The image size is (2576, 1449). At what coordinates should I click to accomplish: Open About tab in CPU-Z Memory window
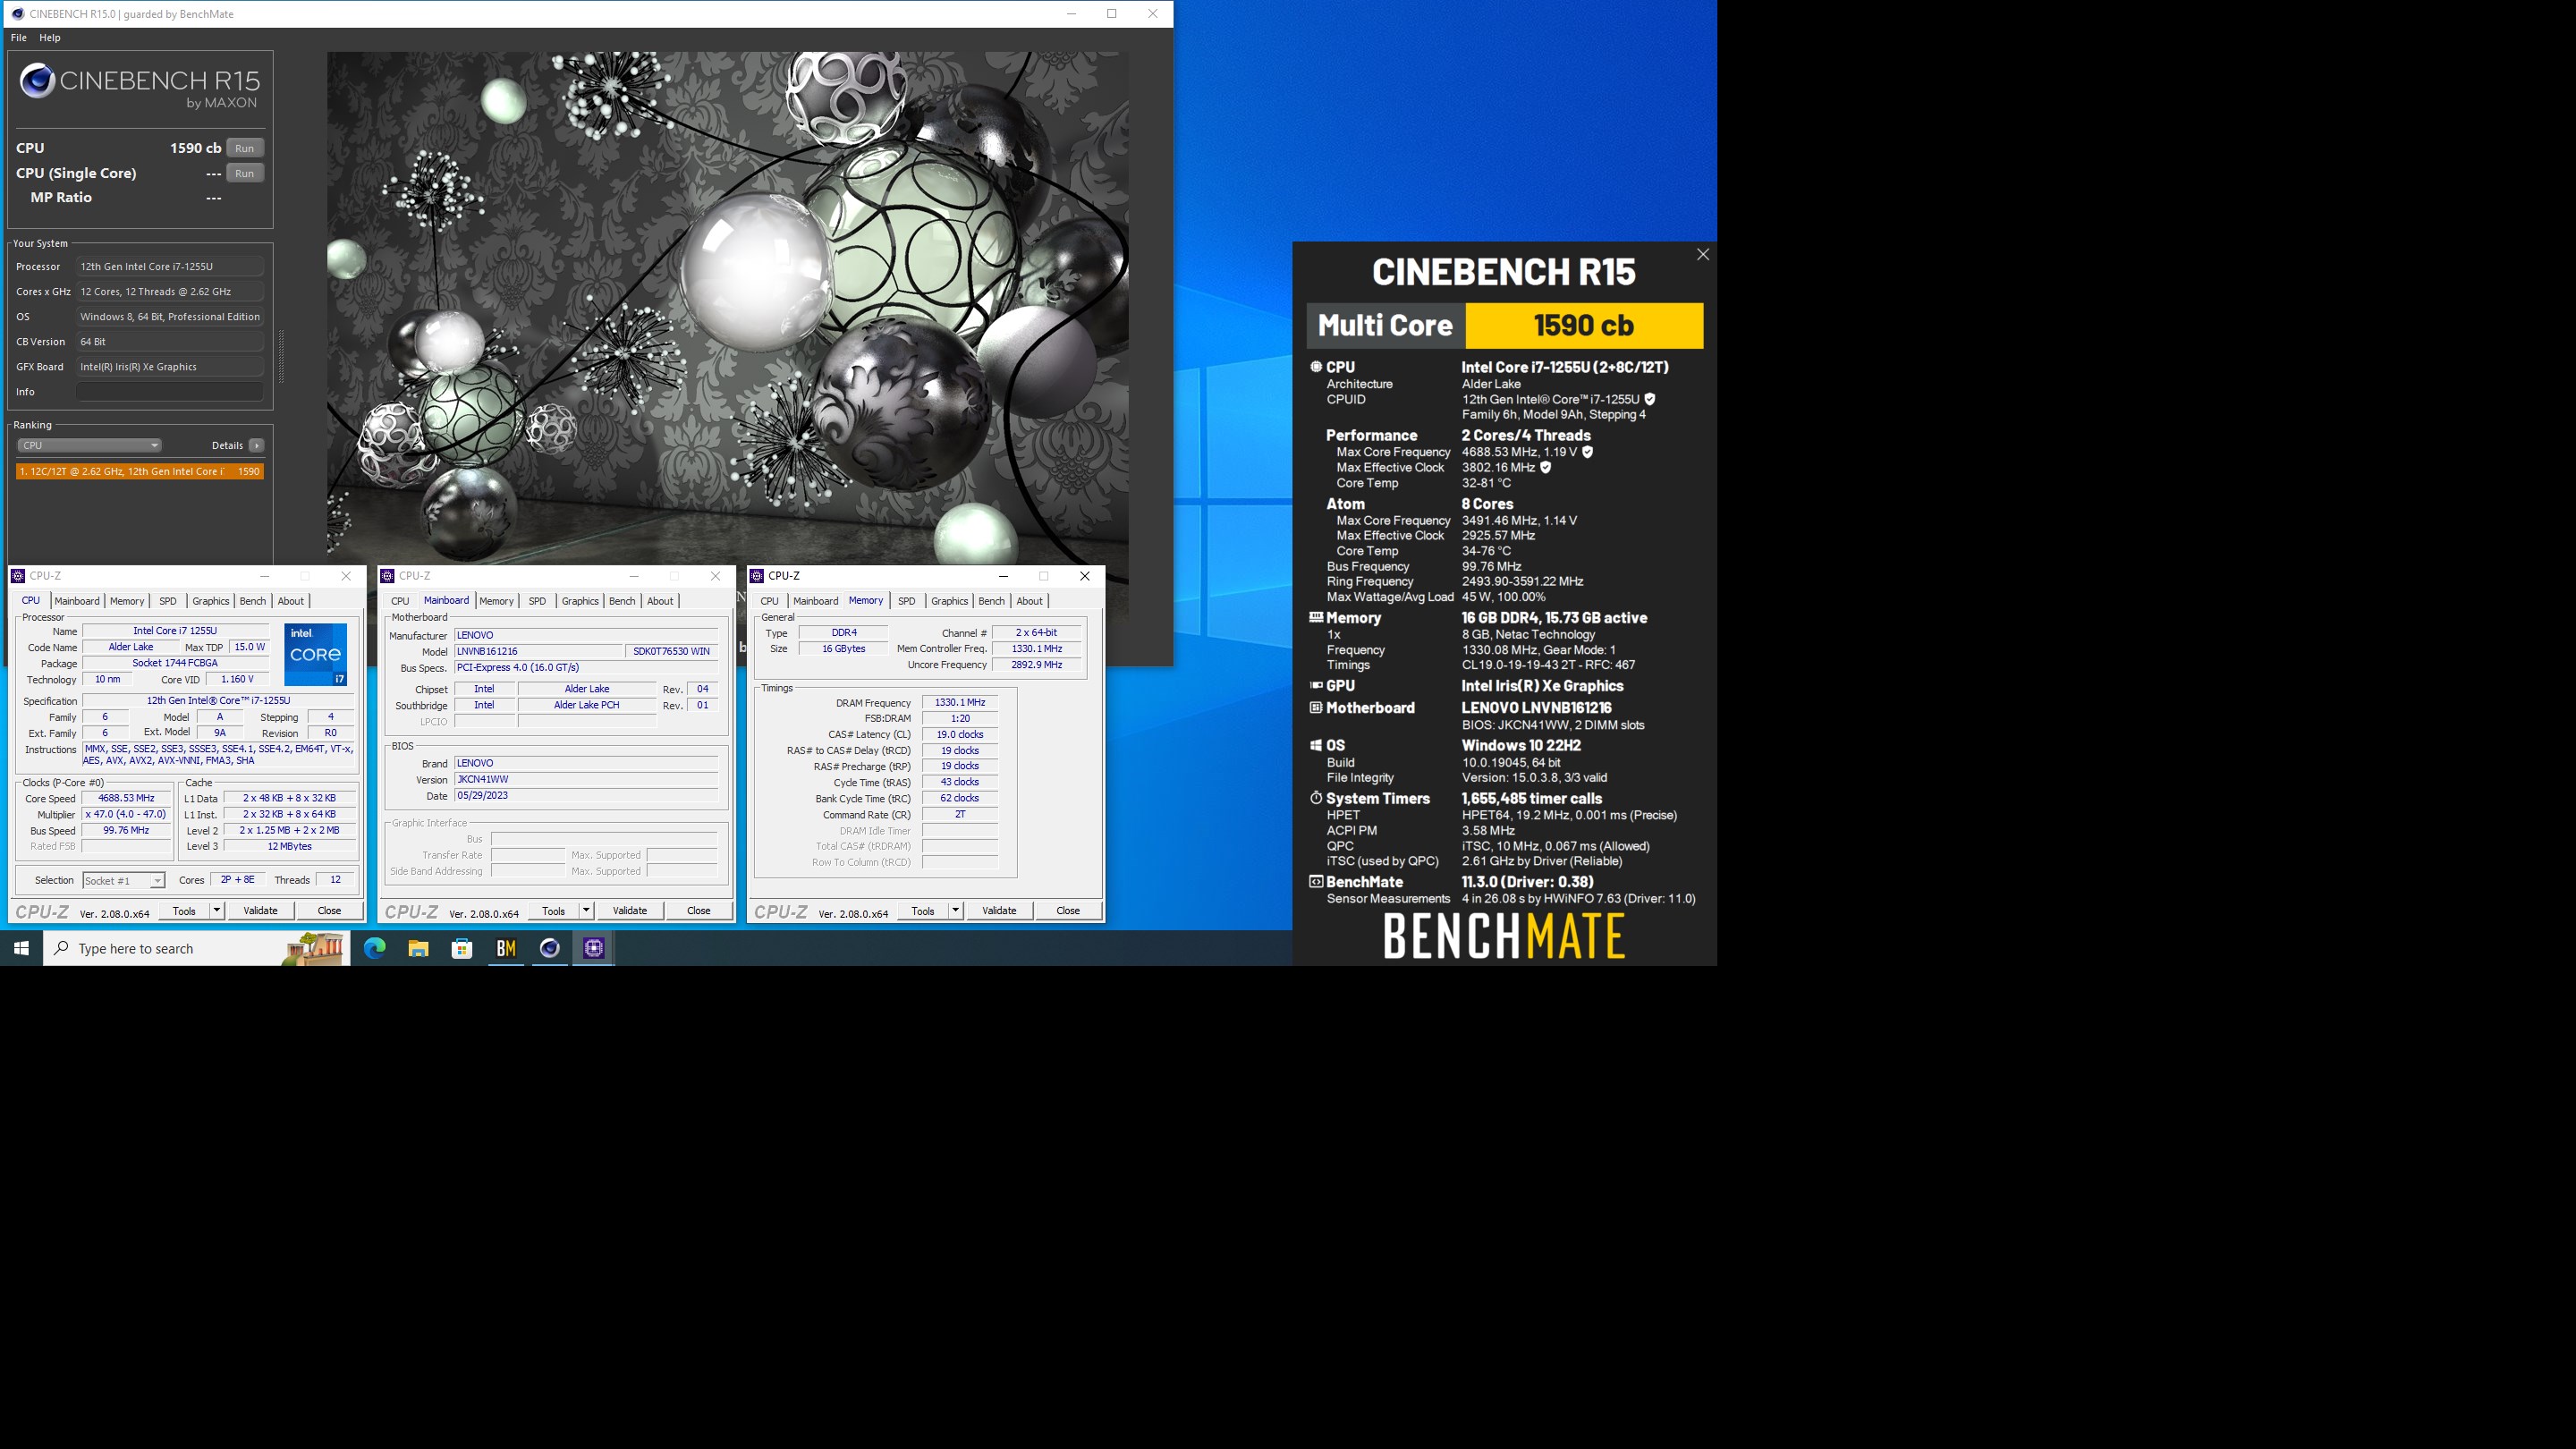pos(1030,601)
